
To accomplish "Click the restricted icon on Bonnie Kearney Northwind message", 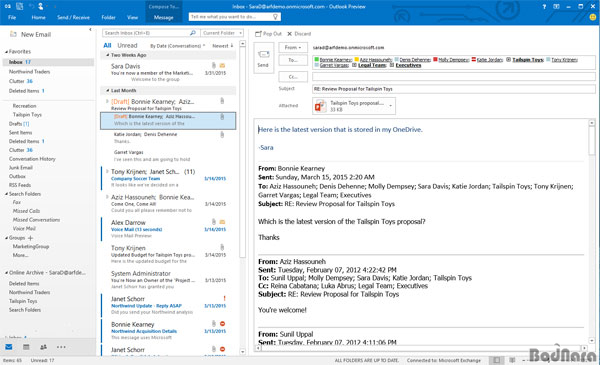I will pos(222,324).
